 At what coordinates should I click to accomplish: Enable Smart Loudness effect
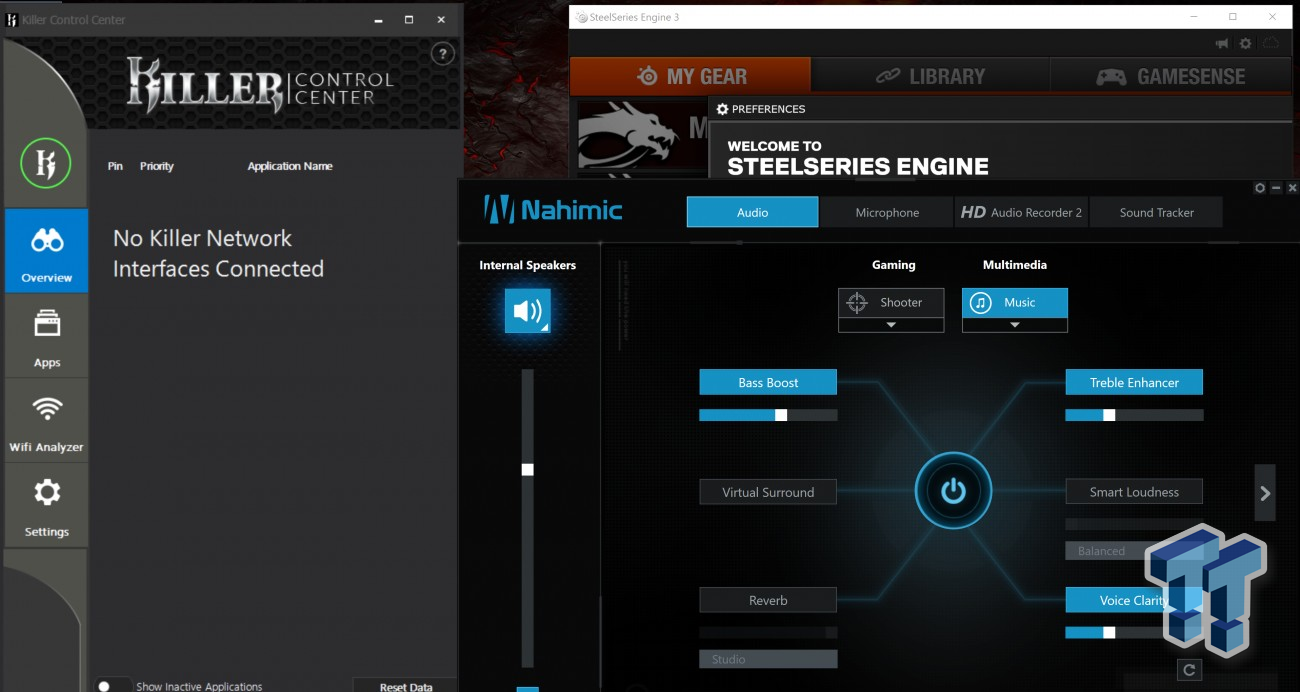[1134, 492]
